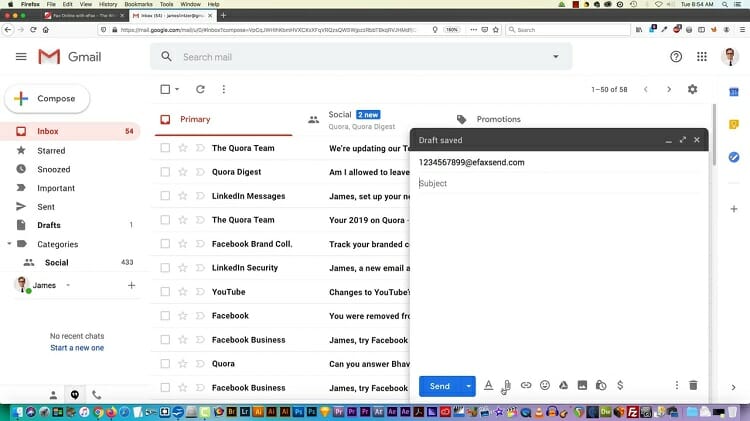Go to older messages page

pos(669,89)
